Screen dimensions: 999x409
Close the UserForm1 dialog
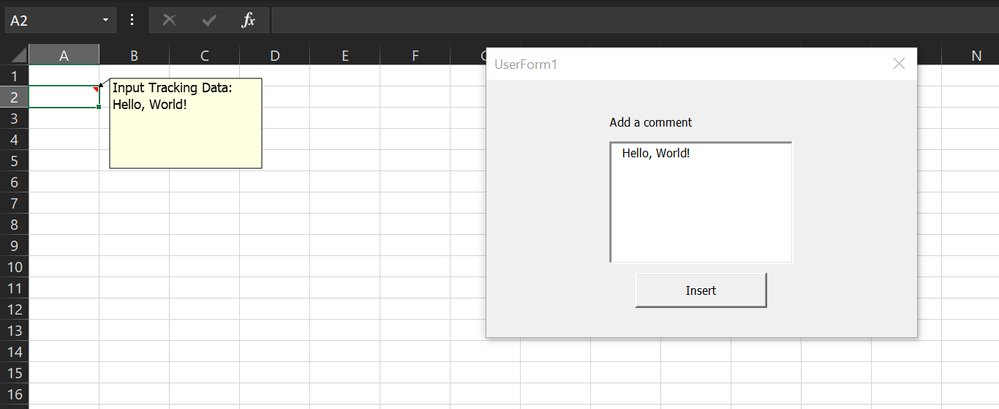899,64
